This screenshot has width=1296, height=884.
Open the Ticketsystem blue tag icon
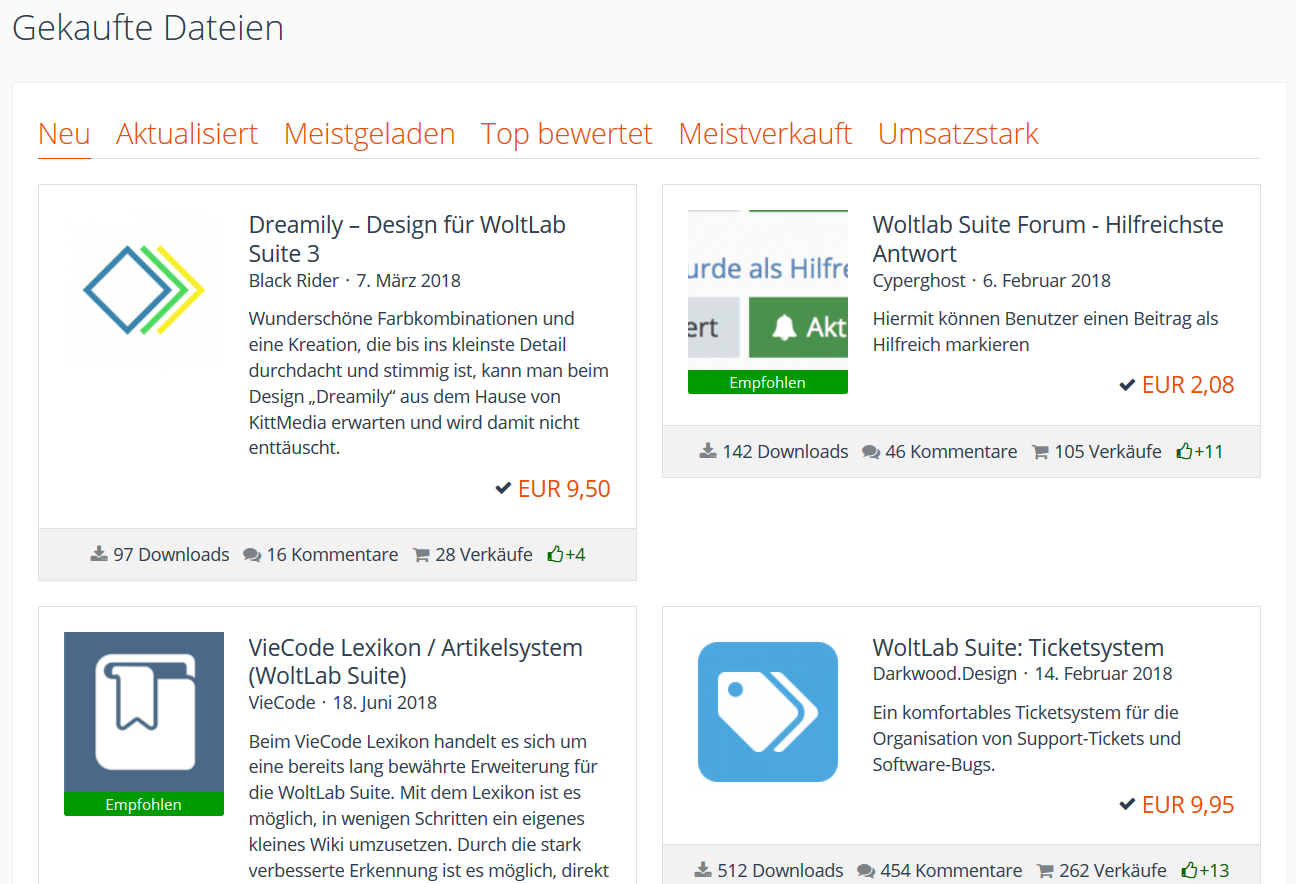767,712
